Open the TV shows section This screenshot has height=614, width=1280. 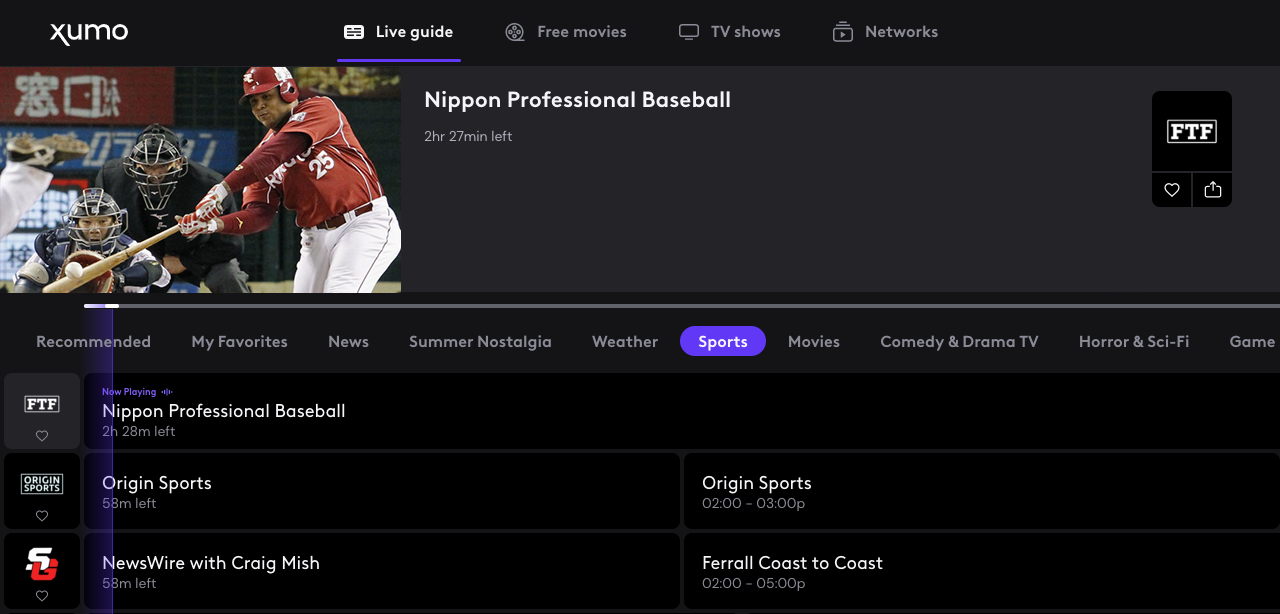coord(730,32)
